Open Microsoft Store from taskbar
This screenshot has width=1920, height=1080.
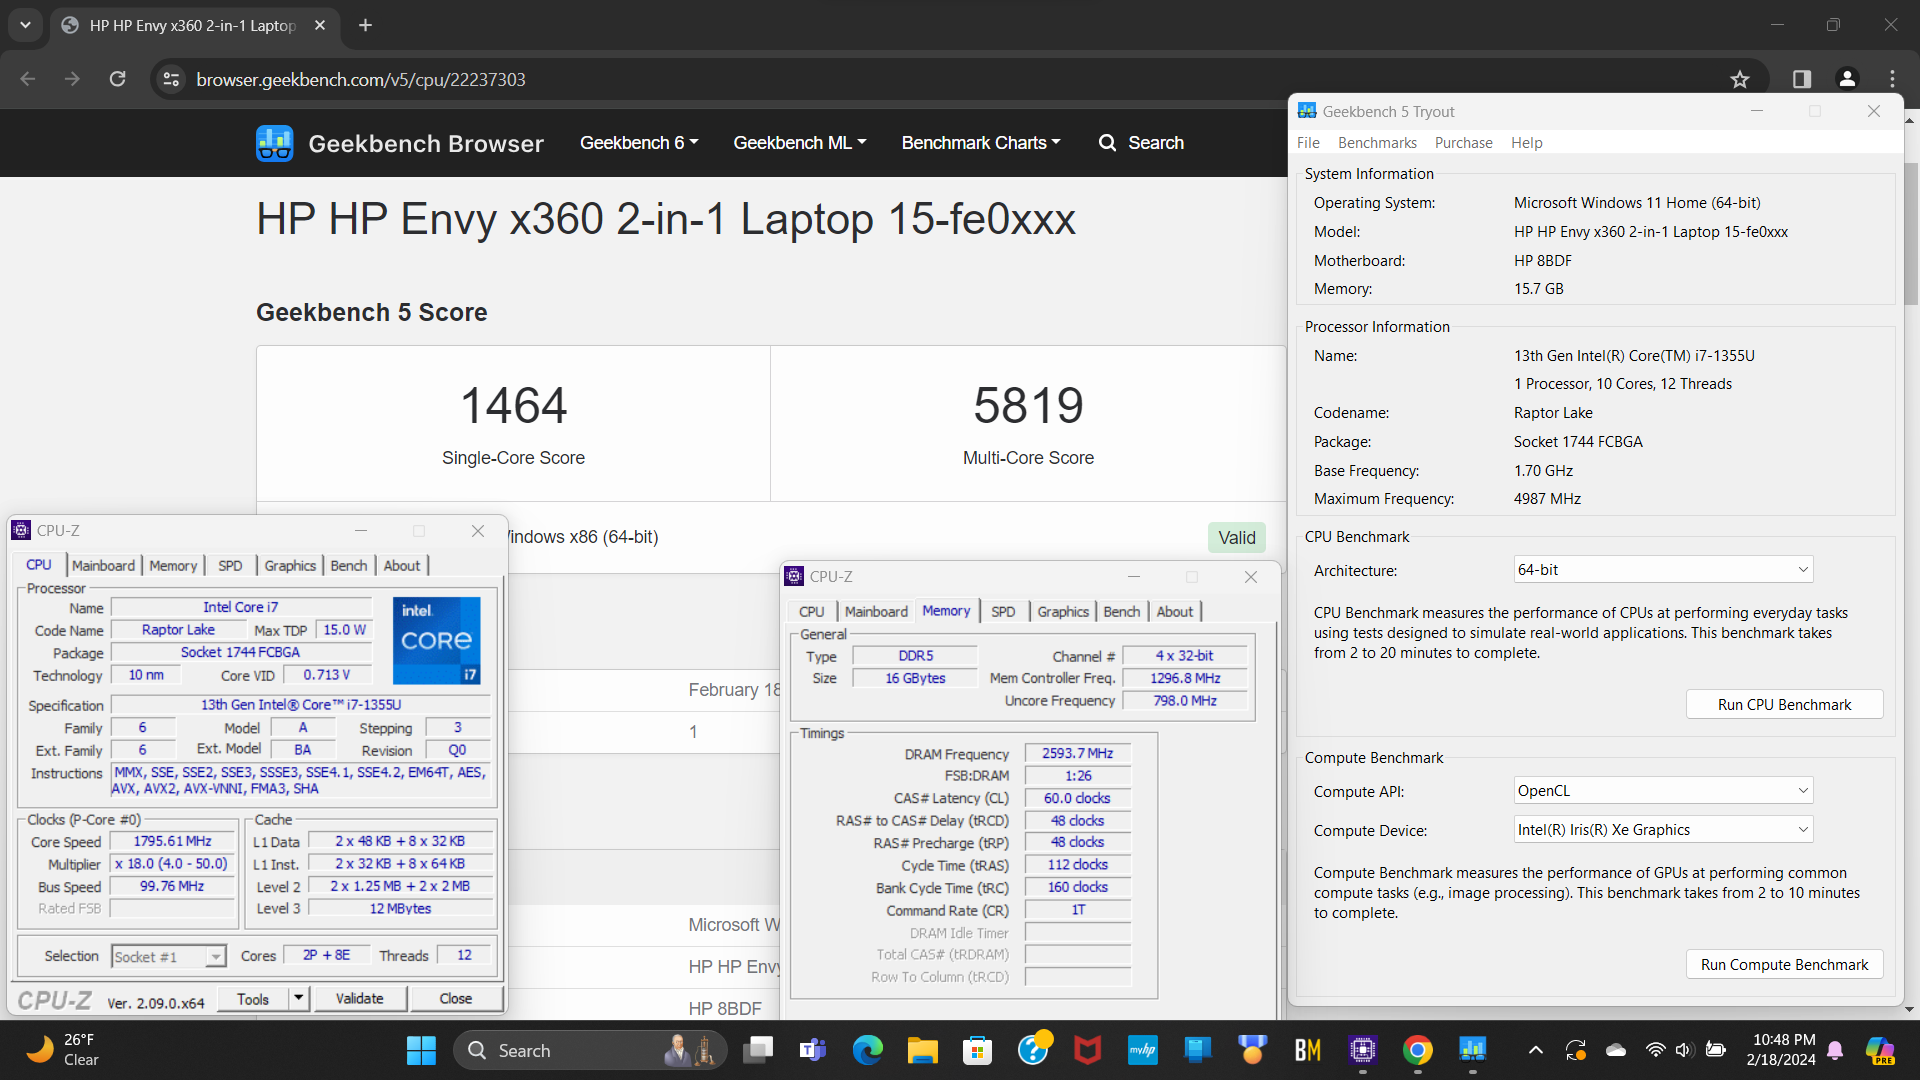tap(977, 1050)
